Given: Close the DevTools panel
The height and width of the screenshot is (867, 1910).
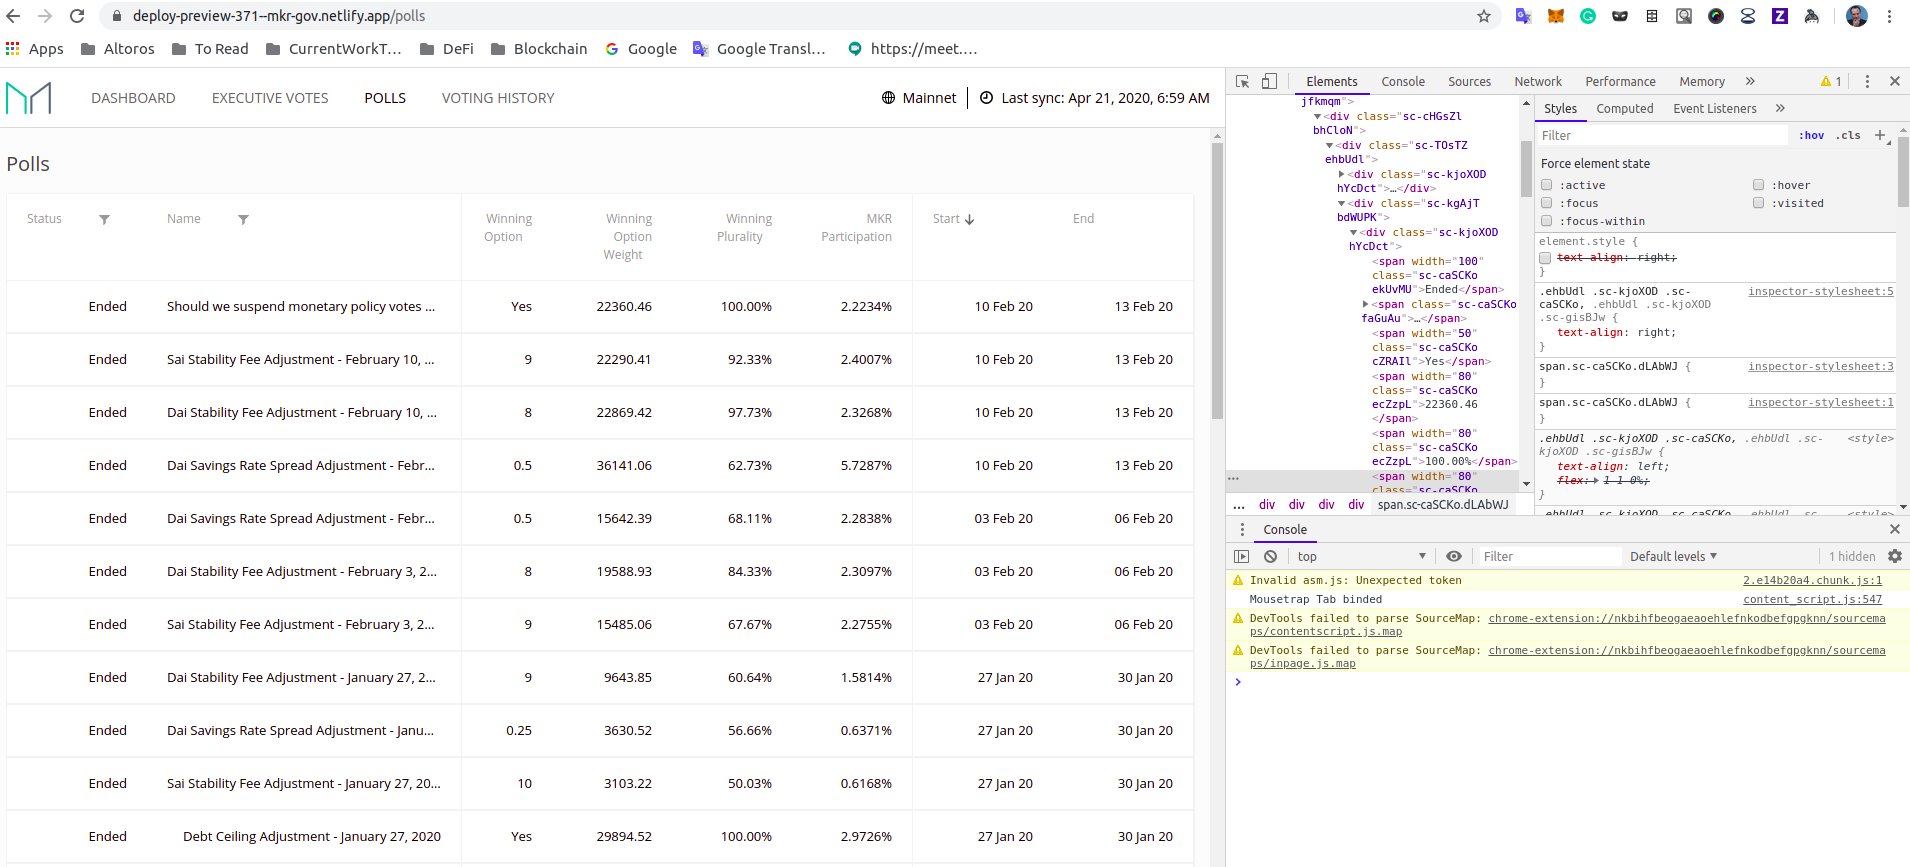Looking at the screenshot, I should pyautogui.click(x=1894, y=82).
